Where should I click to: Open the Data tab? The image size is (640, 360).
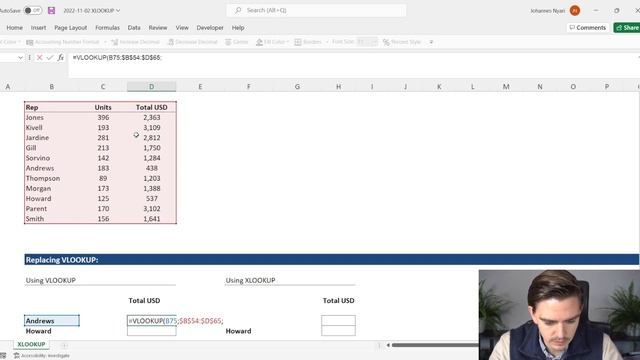click(x=134, y=28)
